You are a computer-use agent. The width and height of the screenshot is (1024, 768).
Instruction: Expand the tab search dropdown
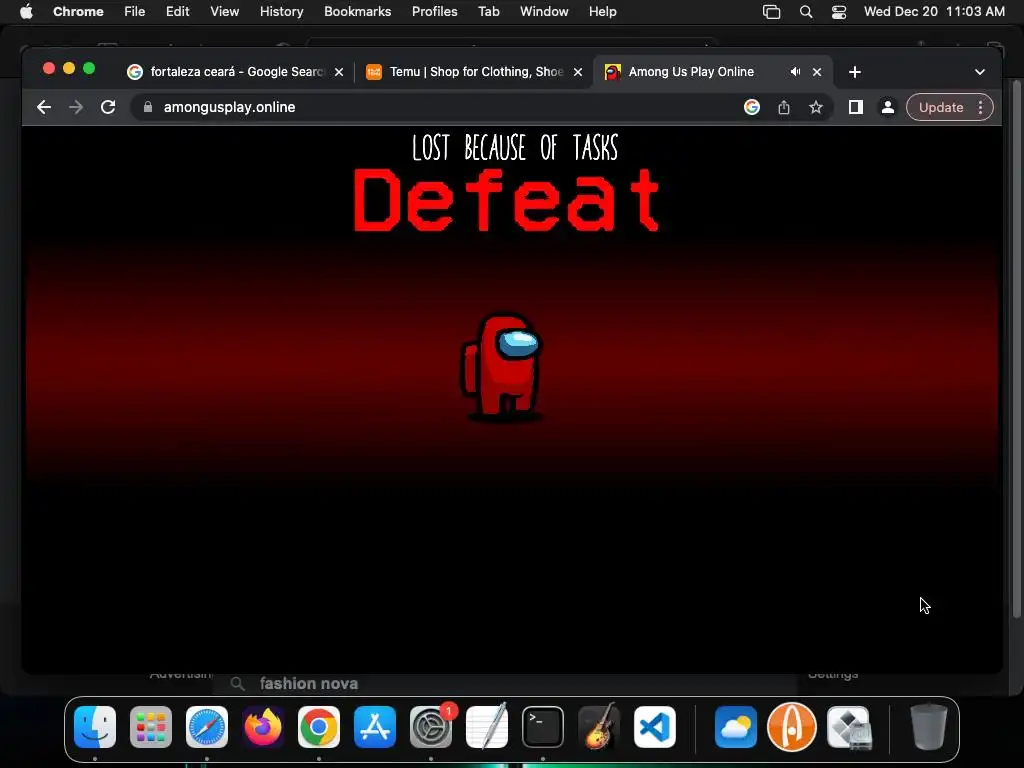click(x=980, y=72)
